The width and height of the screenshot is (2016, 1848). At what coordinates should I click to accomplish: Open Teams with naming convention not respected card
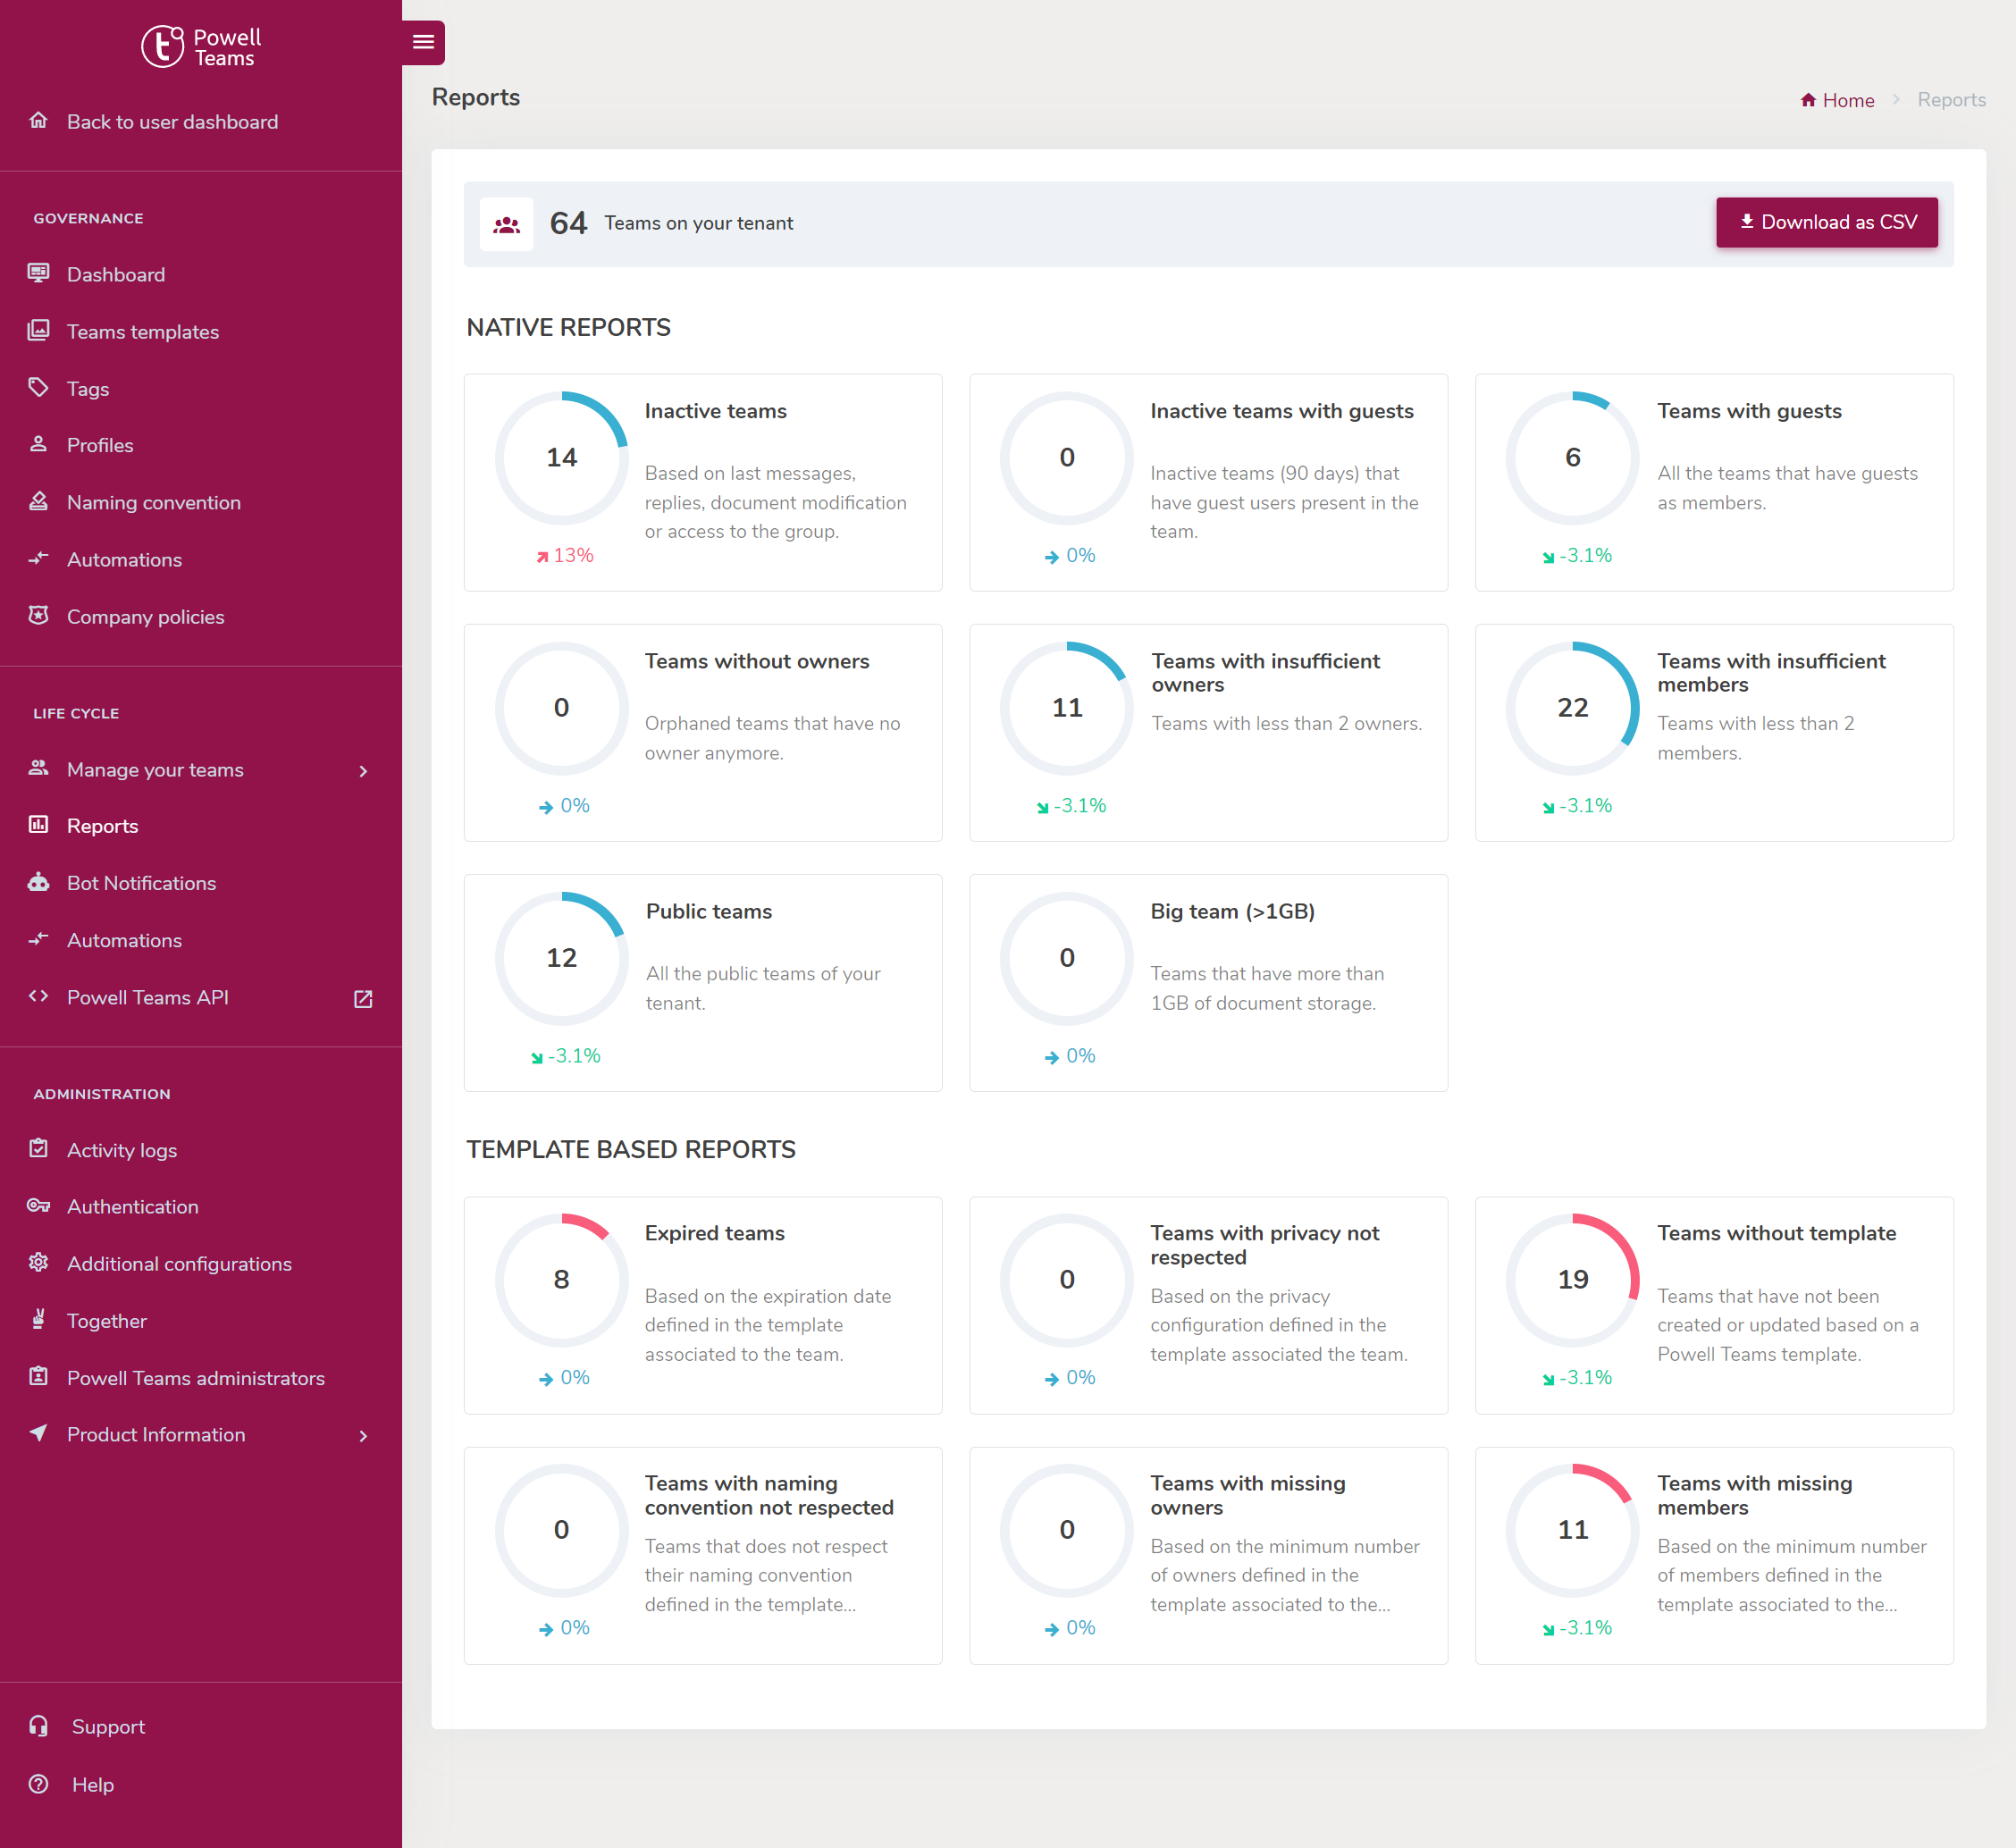coord(703,1556)
